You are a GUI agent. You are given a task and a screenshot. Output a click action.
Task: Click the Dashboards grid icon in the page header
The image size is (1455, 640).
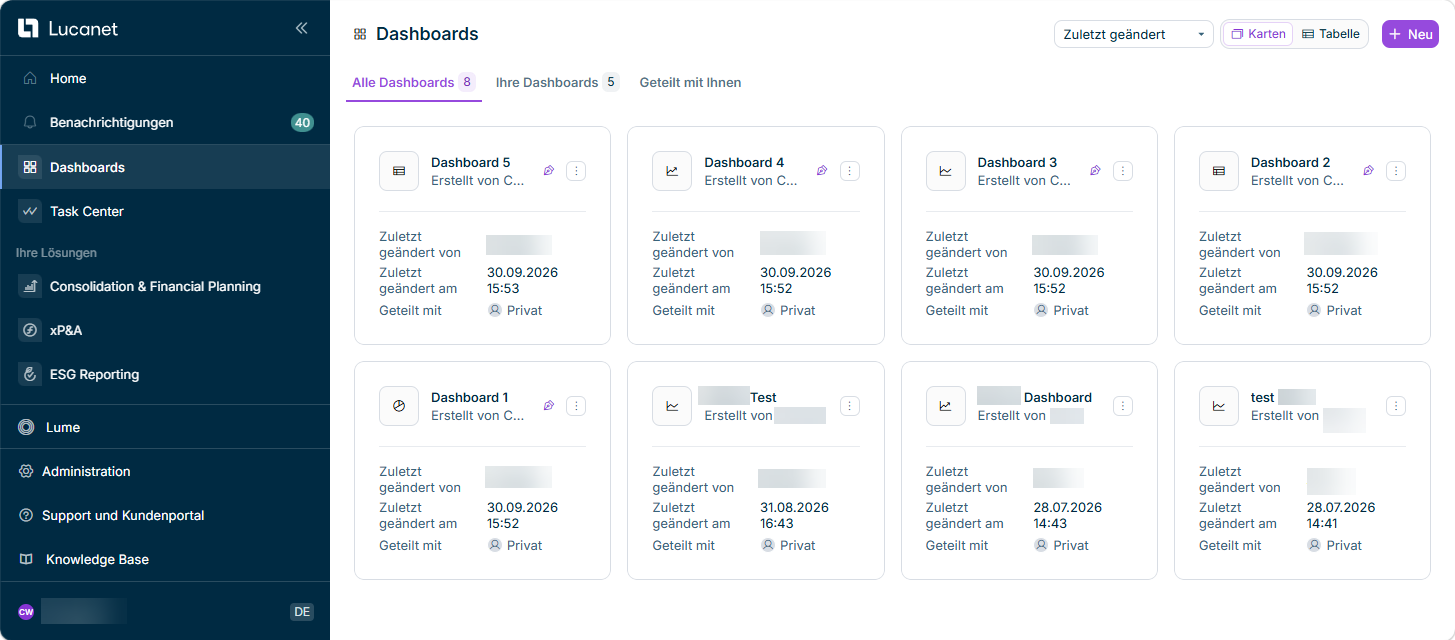point(360,34)
